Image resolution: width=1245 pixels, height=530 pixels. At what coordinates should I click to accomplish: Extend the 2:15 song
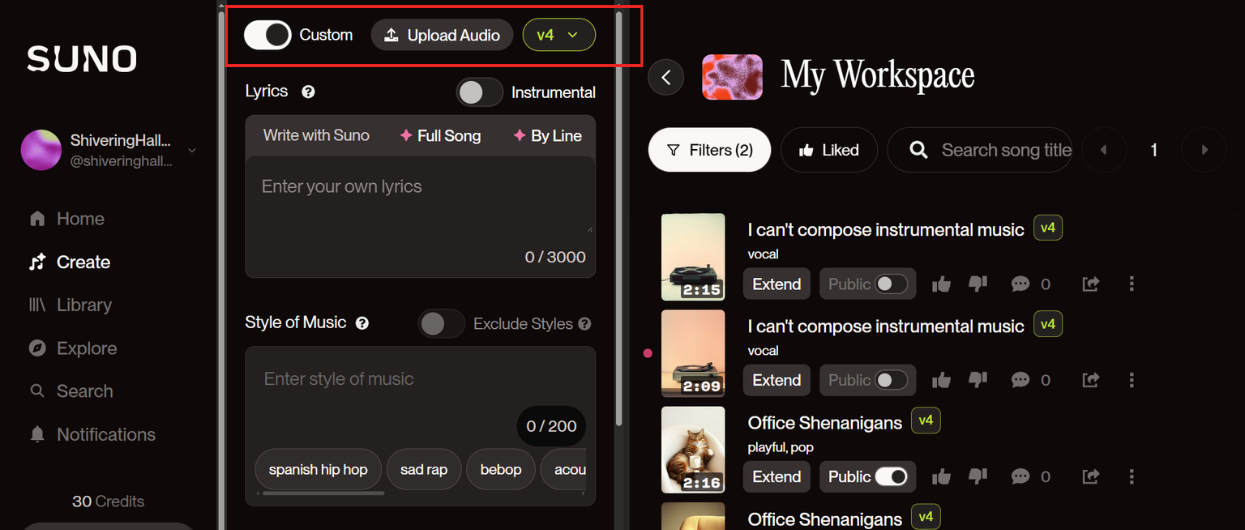tap(776, 284)
